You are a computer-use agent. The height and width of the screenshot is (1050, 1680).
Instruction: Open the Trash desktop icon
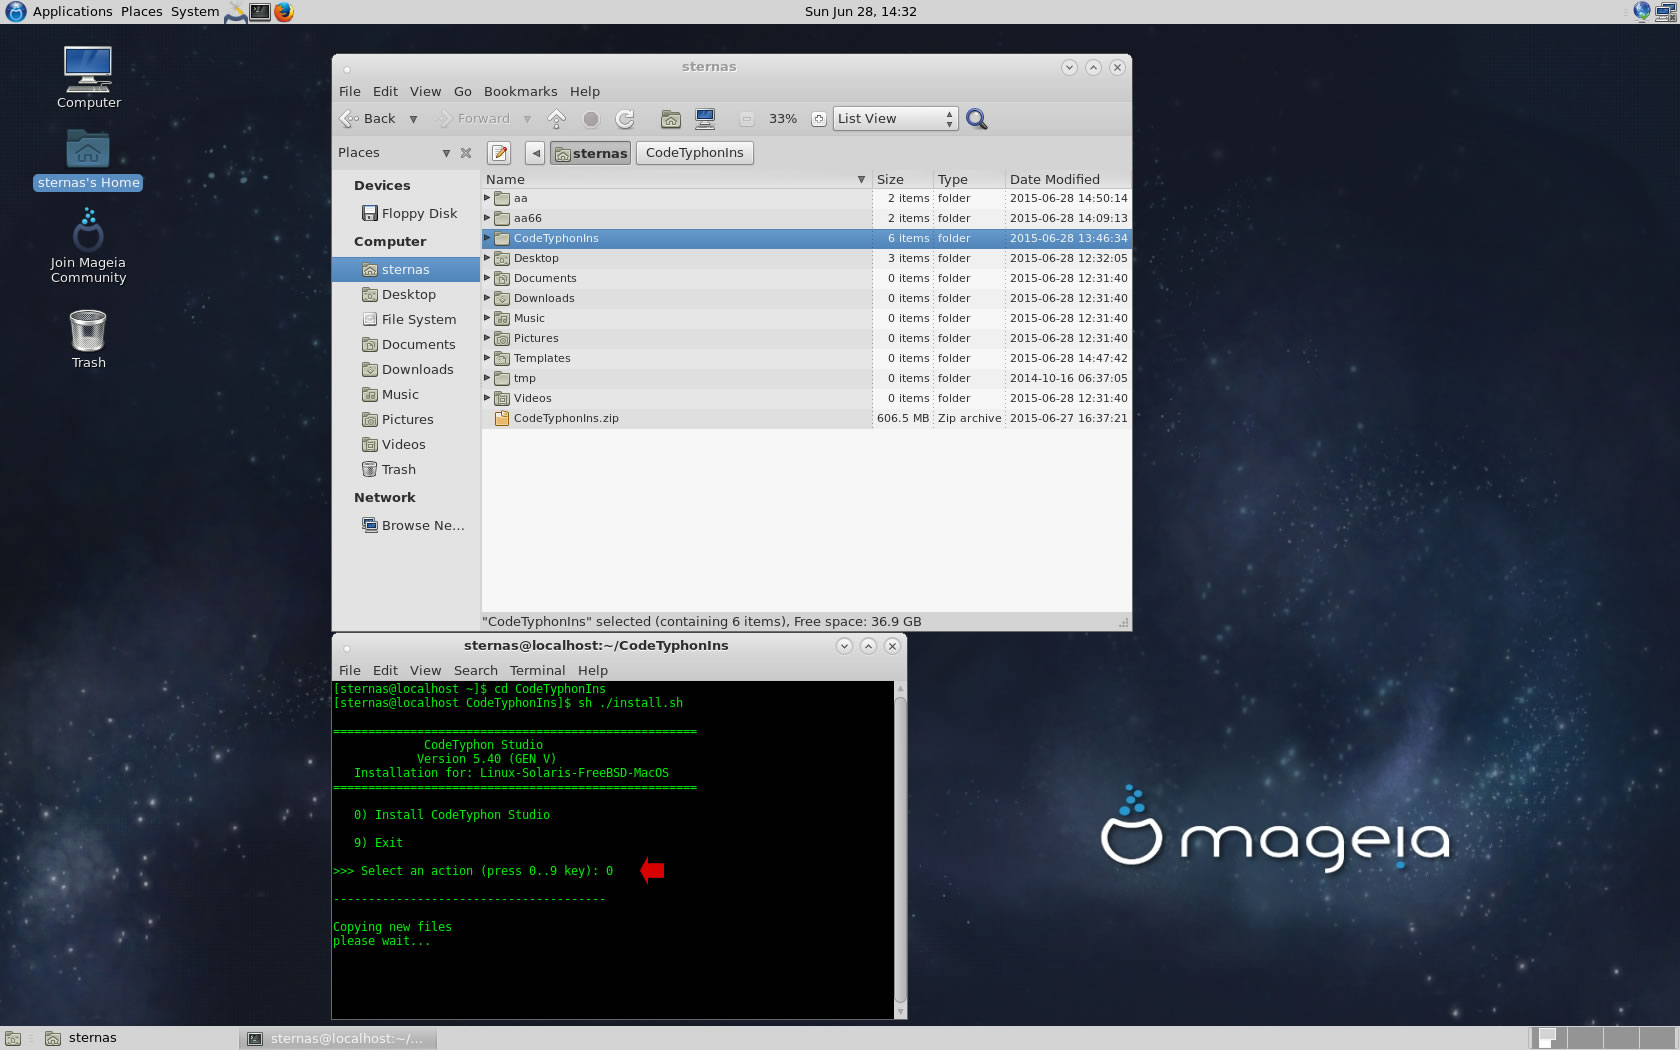click(x=88, y=339)
